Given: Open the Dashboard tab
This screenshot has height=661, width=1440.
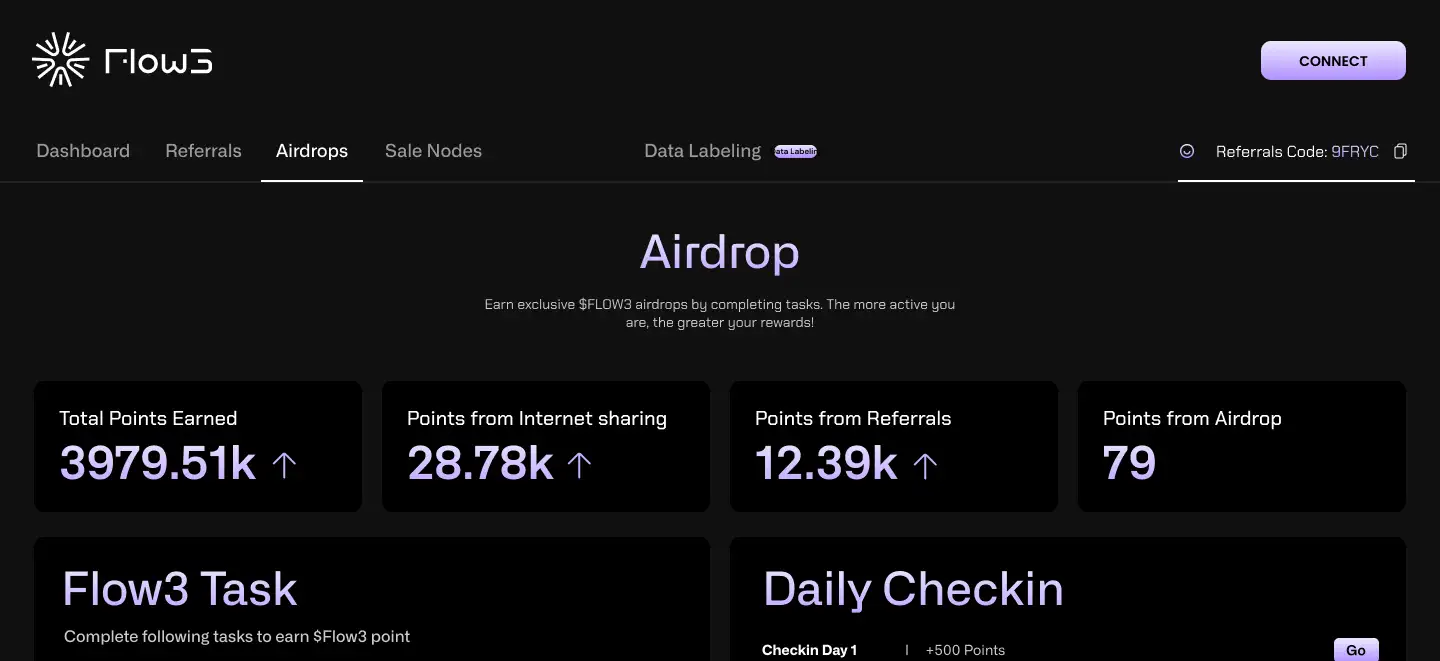Looking at the screenshot, I should (83, 151).
